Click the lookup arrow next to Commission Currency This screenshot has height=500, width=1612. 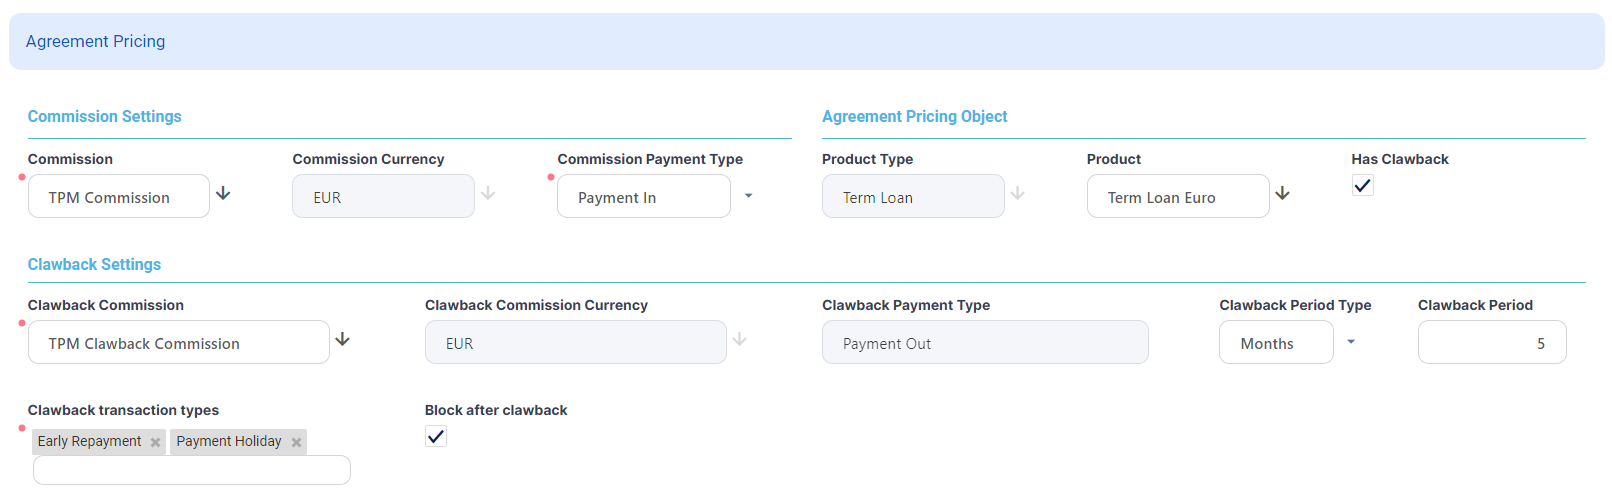click(x=488, y=194)
